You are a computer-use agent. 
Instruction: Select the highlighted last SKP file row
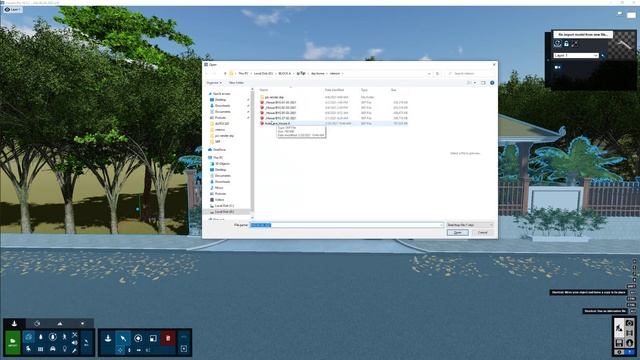(334, 123)
